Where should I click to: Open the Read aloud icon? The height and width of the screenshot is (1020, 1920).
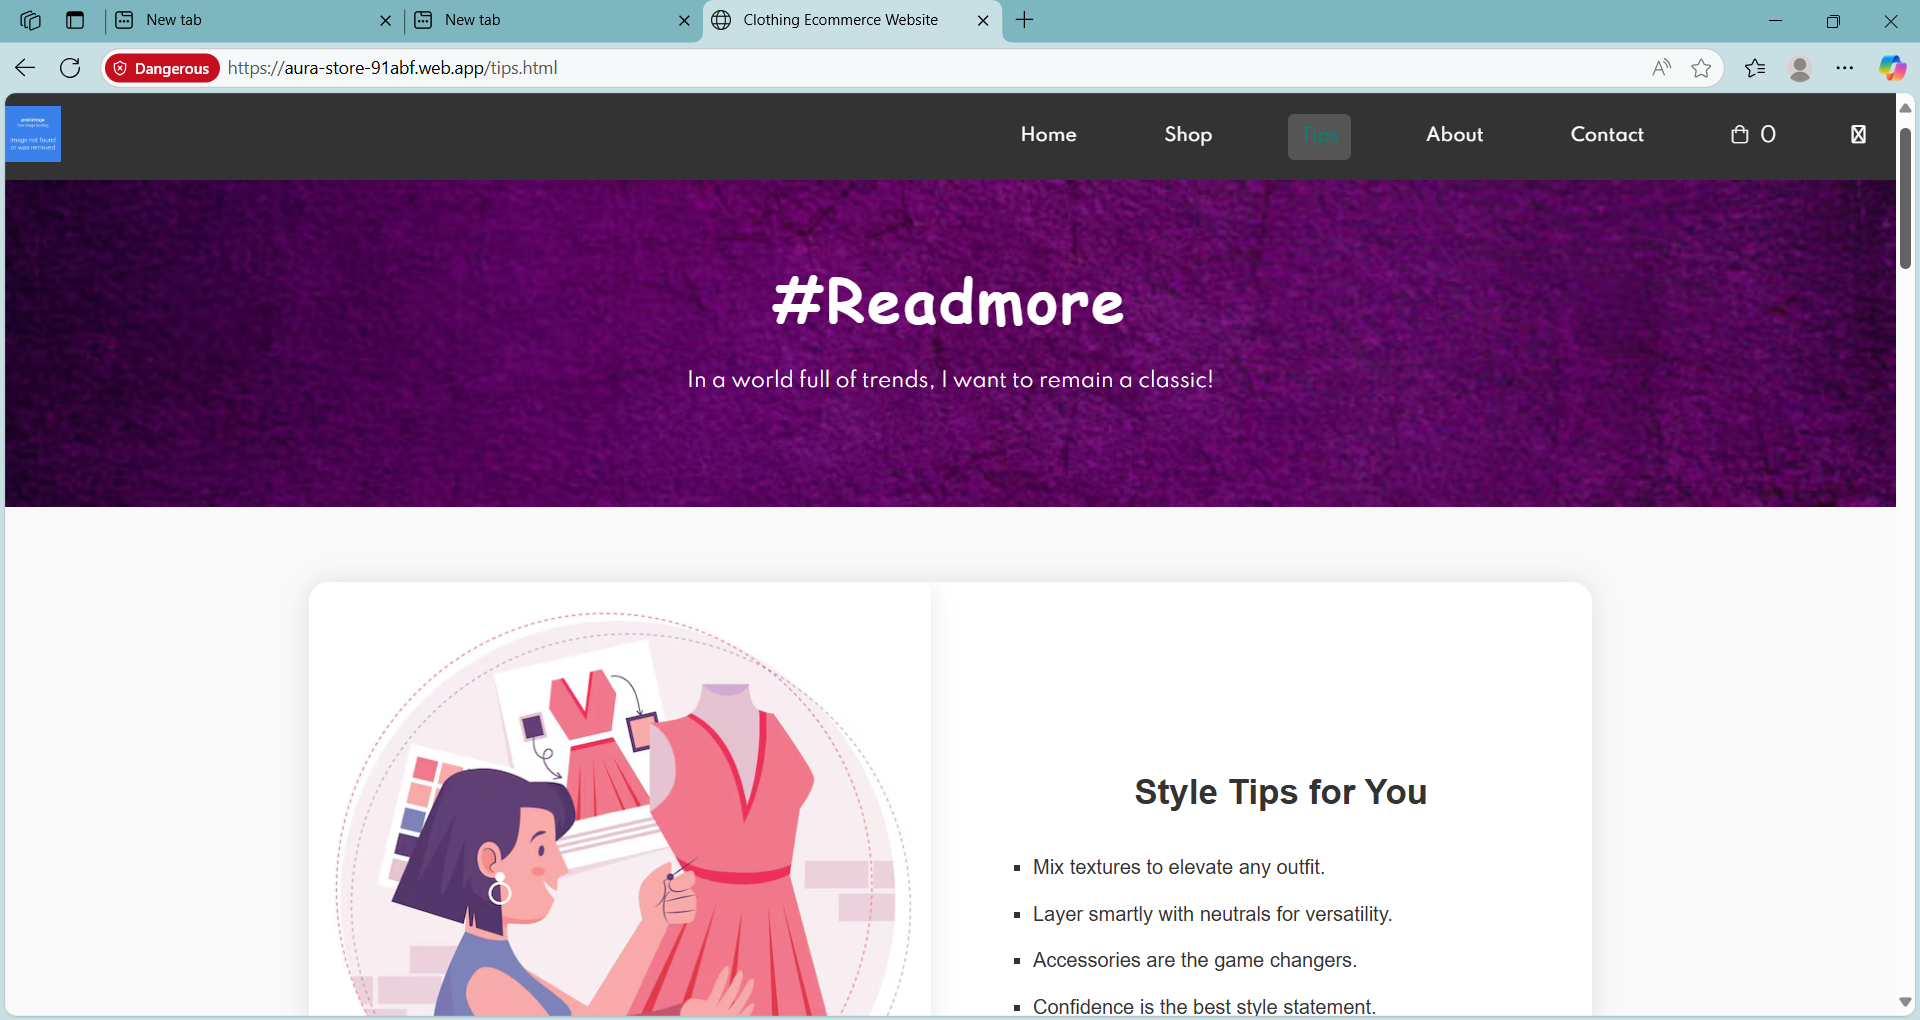pyautogui.click(x=1661, y=68)
